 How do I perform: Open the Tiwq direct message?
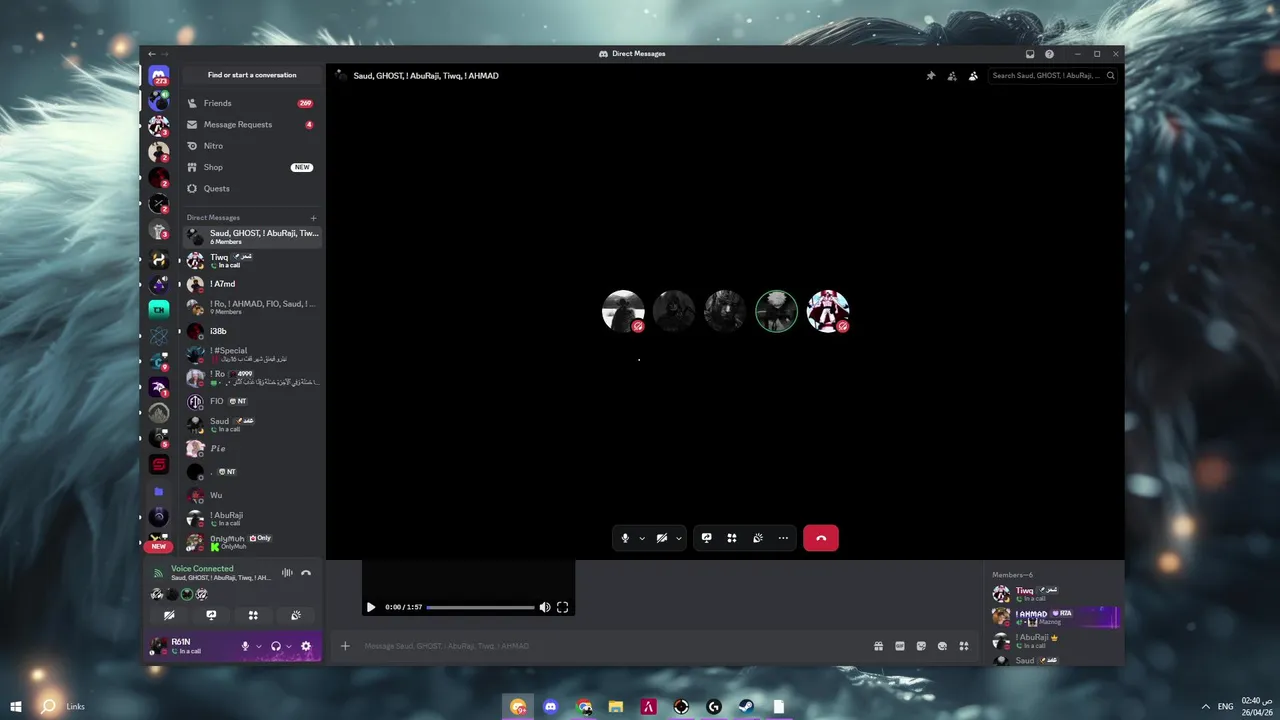pyautogui.click(x=252, y=260)
